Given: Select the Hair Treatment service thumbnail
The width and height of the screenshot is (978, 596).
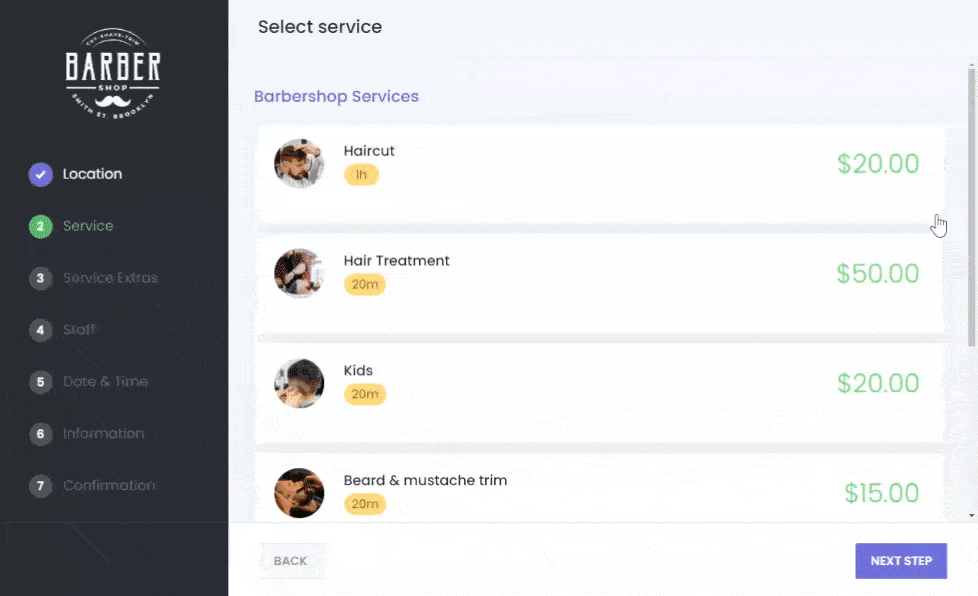Looking at the screenshot, I should pos(299,273).
